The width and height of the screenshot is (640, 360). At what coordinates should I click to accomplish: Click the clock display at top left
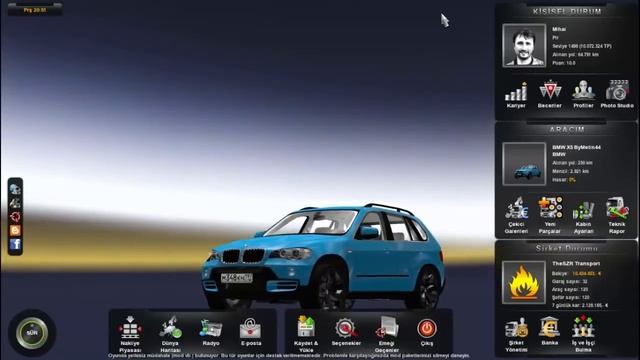(35, 10)
